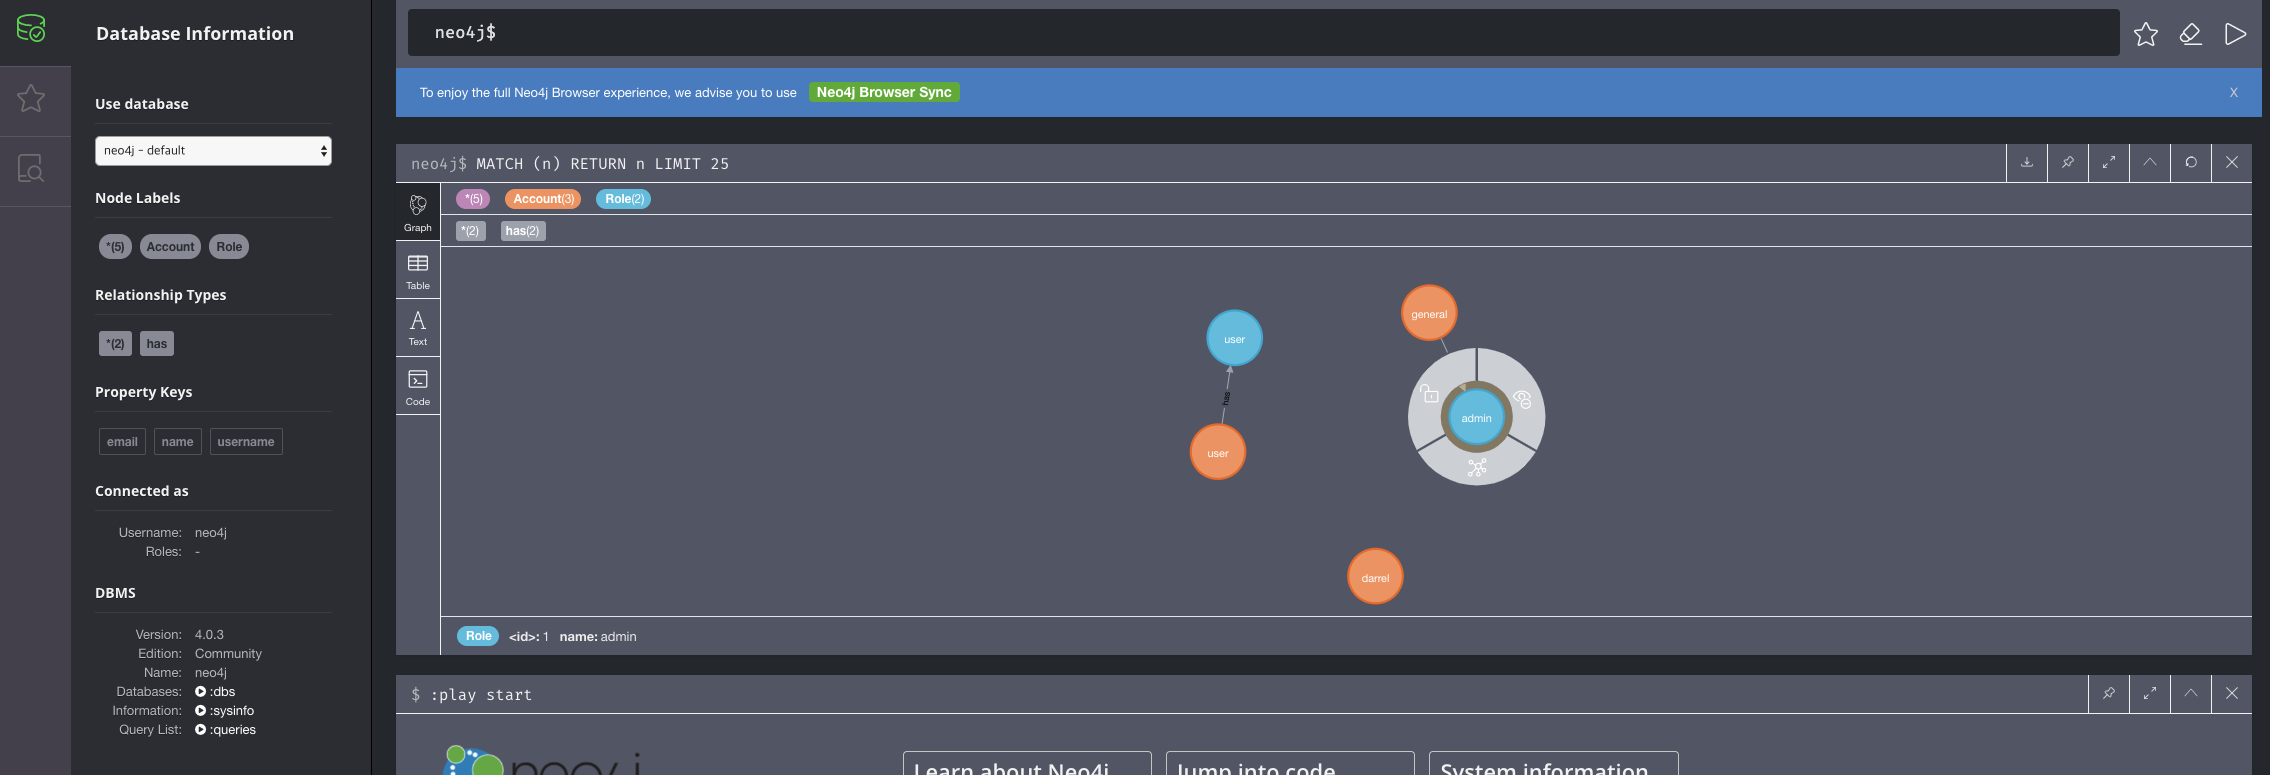Select the darrel node in the graph

[1375, 577]
